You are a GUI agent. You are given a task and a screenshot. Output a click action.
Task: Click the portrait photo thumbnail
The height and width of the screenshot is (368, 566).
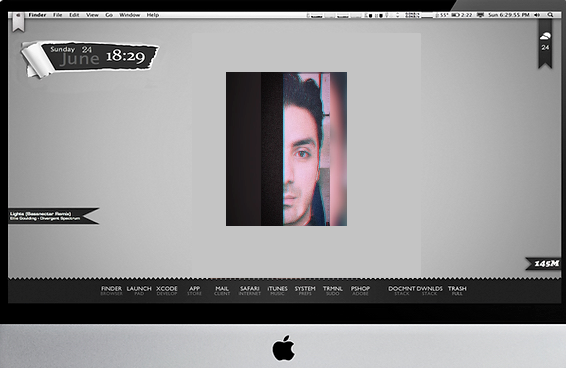pyautogui.click(x=286, y=149)
